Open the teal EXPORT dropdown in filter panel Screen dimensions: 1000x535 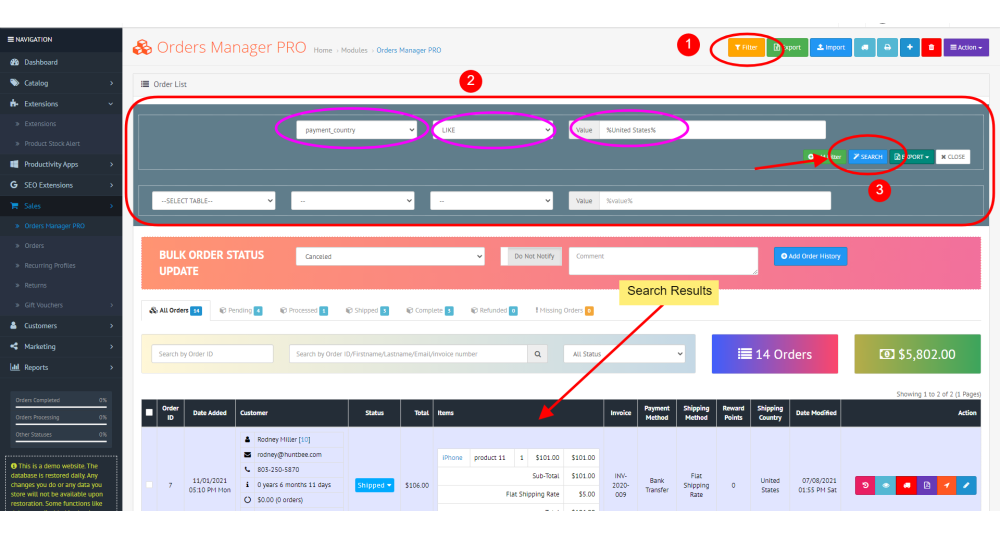(x=911, y=157)
